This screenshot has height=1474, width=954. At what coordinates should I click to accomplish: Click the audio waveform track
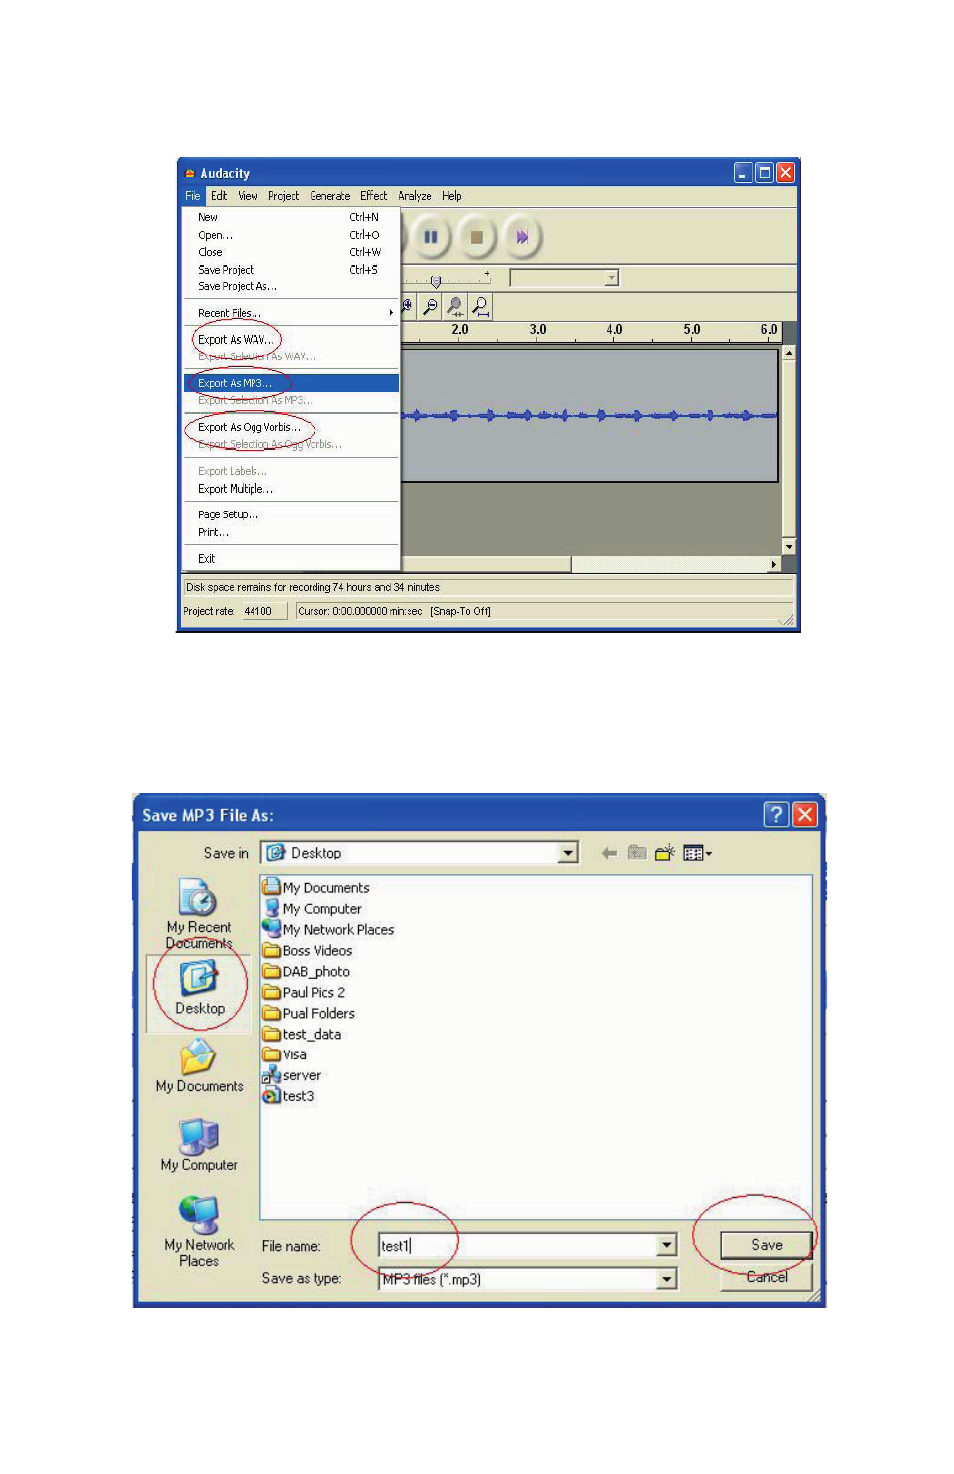tap(590, 415)
